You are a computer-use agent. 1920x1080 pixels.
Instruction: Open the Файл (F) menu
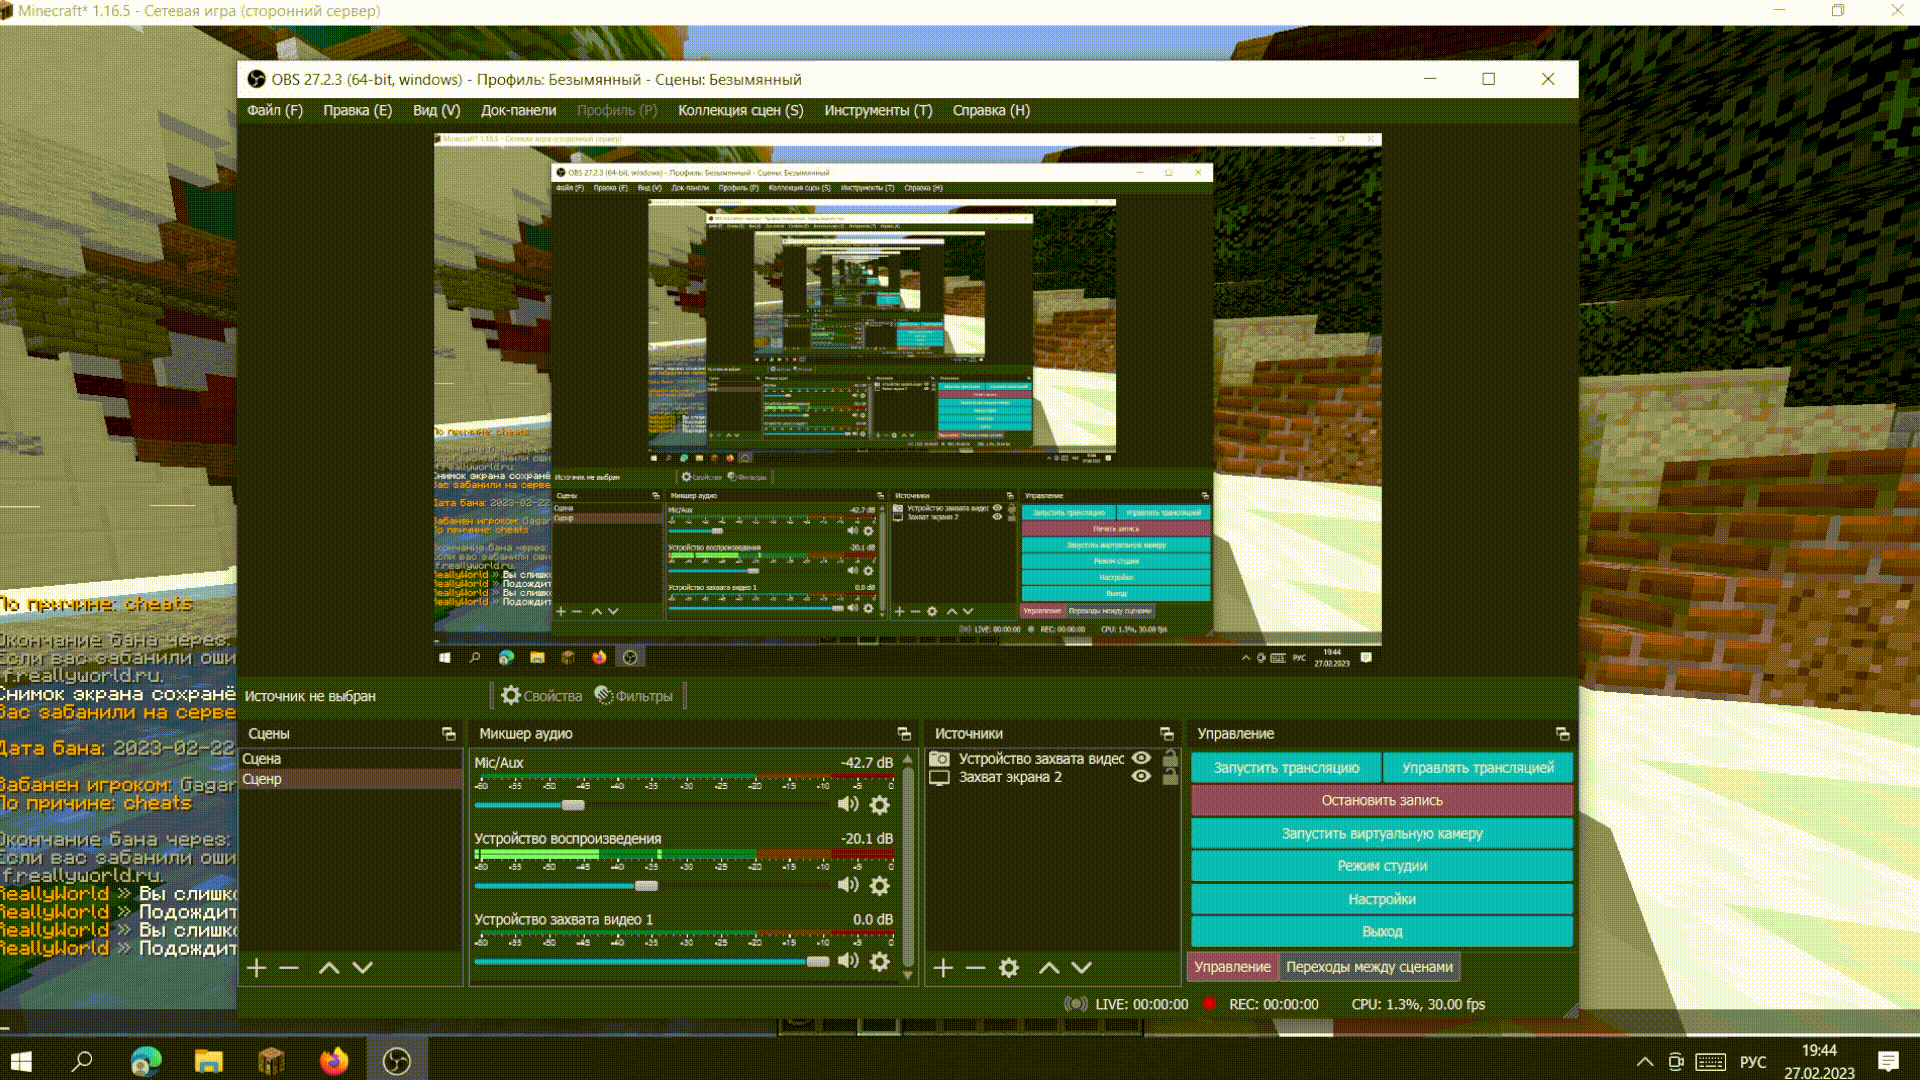click(275, 111)
